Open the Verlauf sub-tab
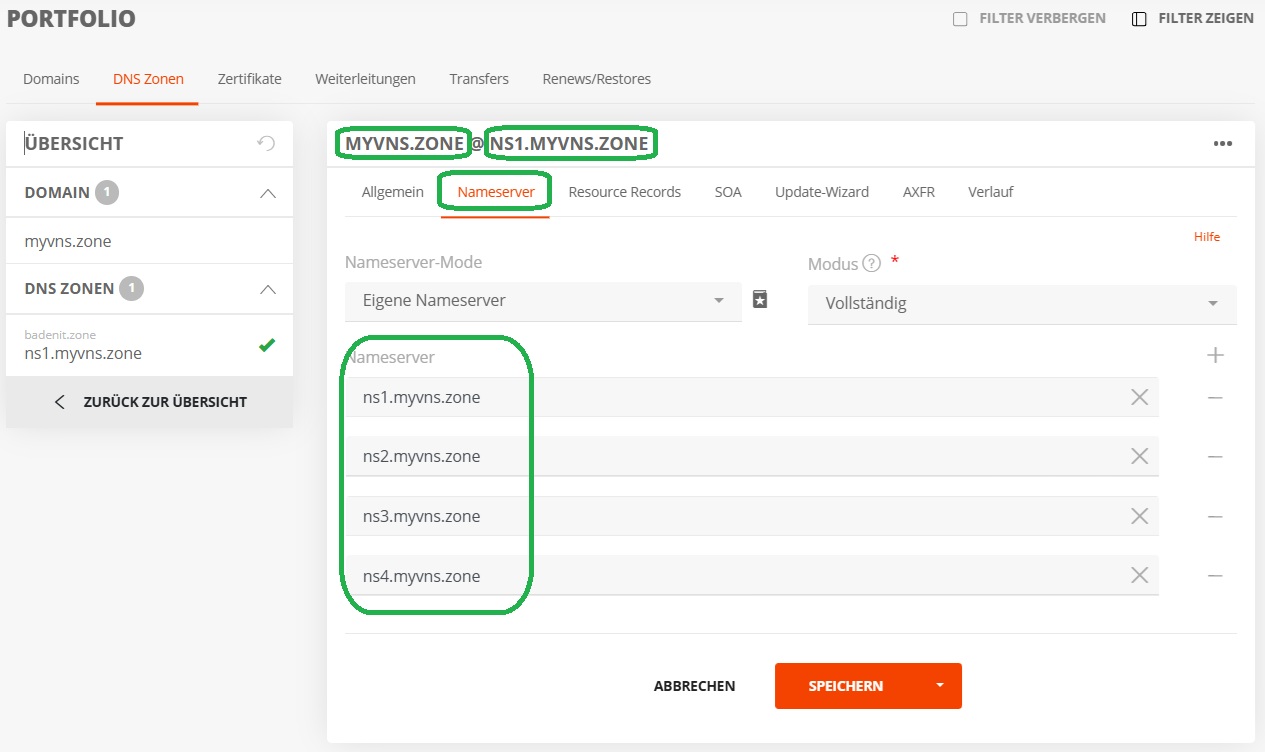1265x752 pixels. click(991, 192)
